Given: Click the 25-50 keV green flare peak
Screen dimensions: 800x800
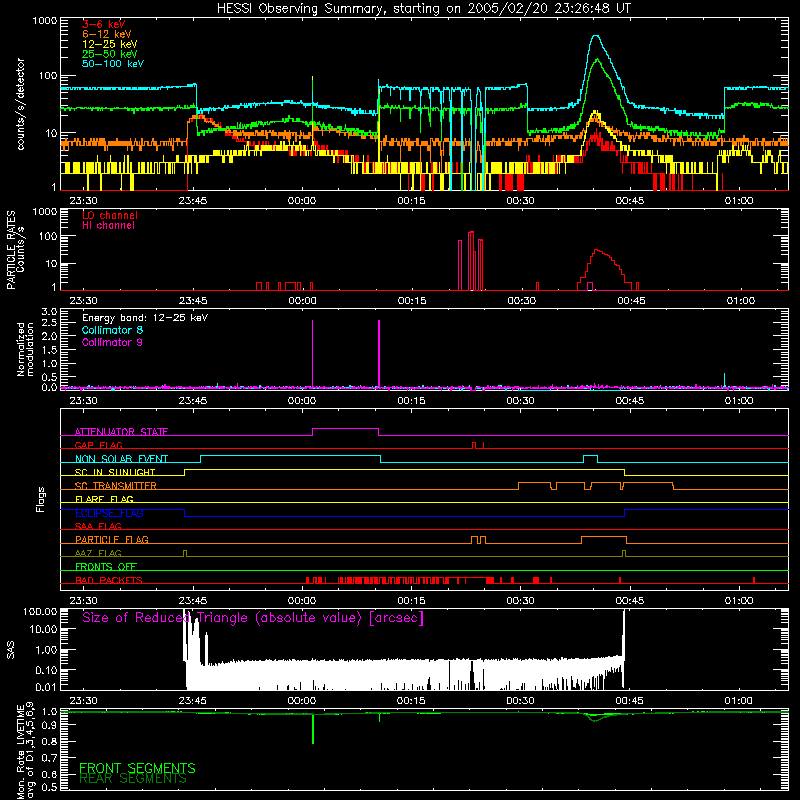Looking at the screenshot, I should (596, 61).
